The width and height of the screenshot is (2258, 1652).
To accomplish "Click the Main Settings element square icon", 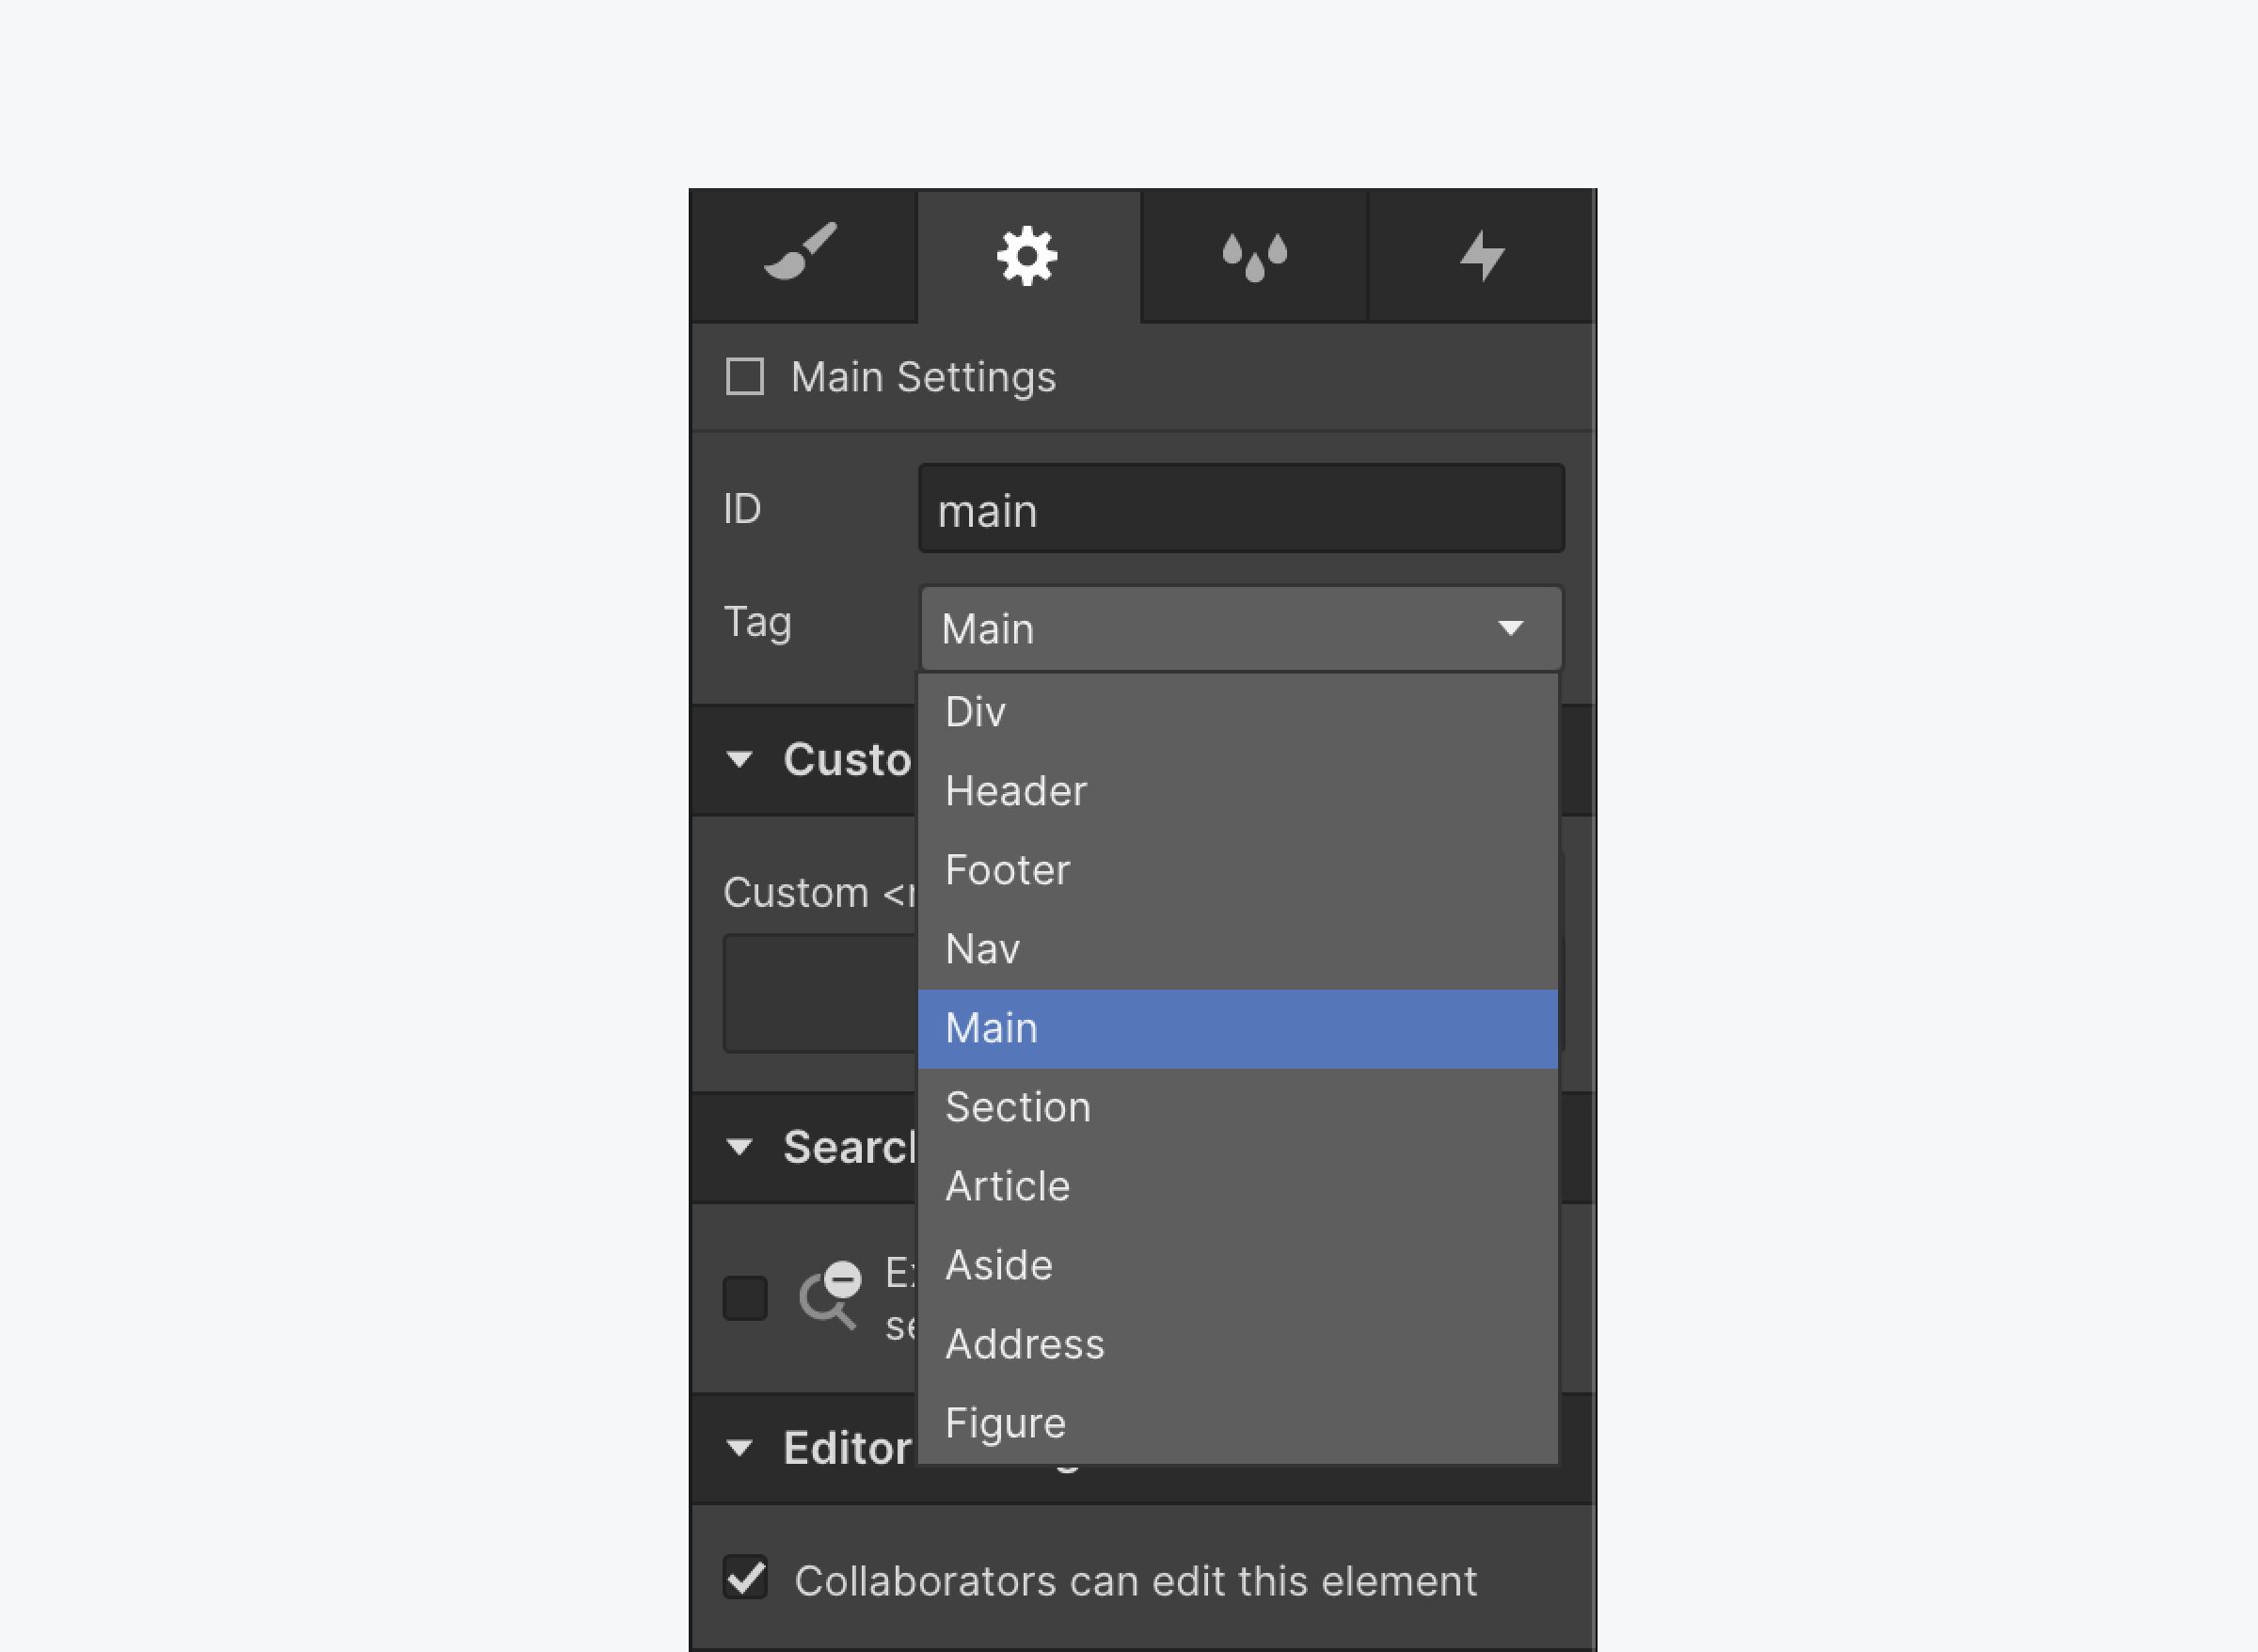I will coord(744,377).
